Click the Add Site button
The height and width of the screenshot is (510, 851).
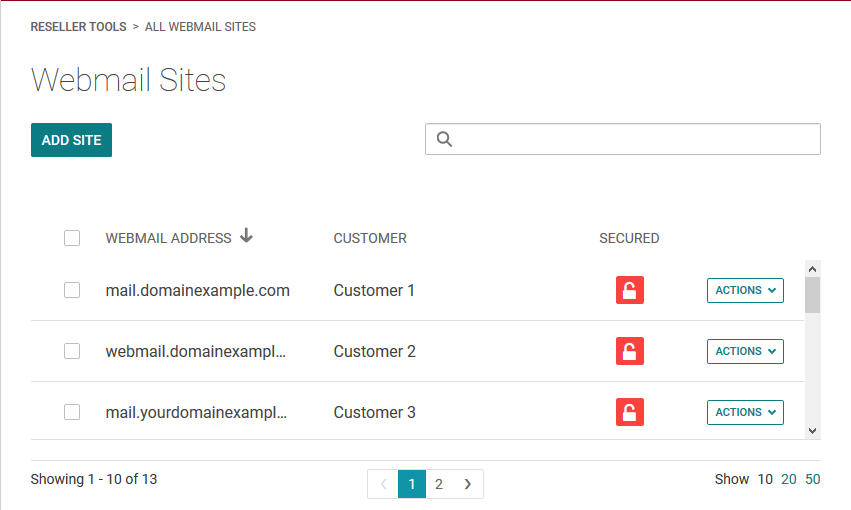point(71,140)
